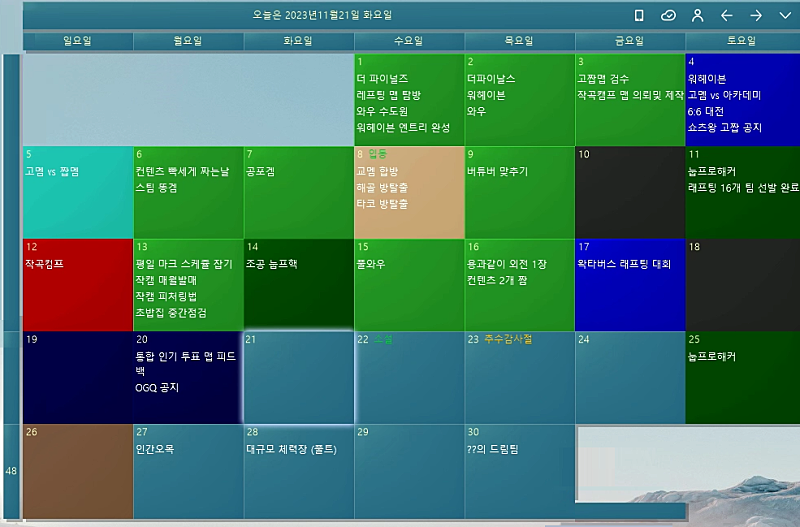This screenshot has width=800, height=527.
Task: Click '버튜버 맞추기' event on day 9
Action: [497, 171]
